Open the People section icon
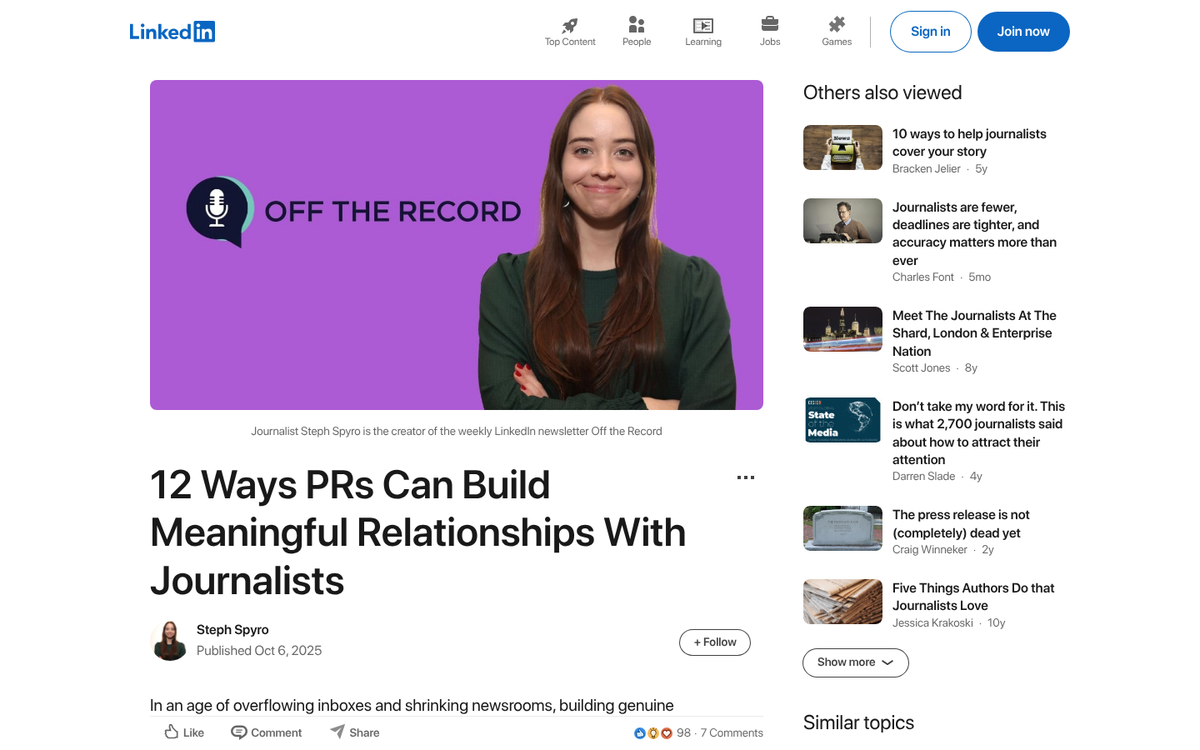 coord(636,25)
